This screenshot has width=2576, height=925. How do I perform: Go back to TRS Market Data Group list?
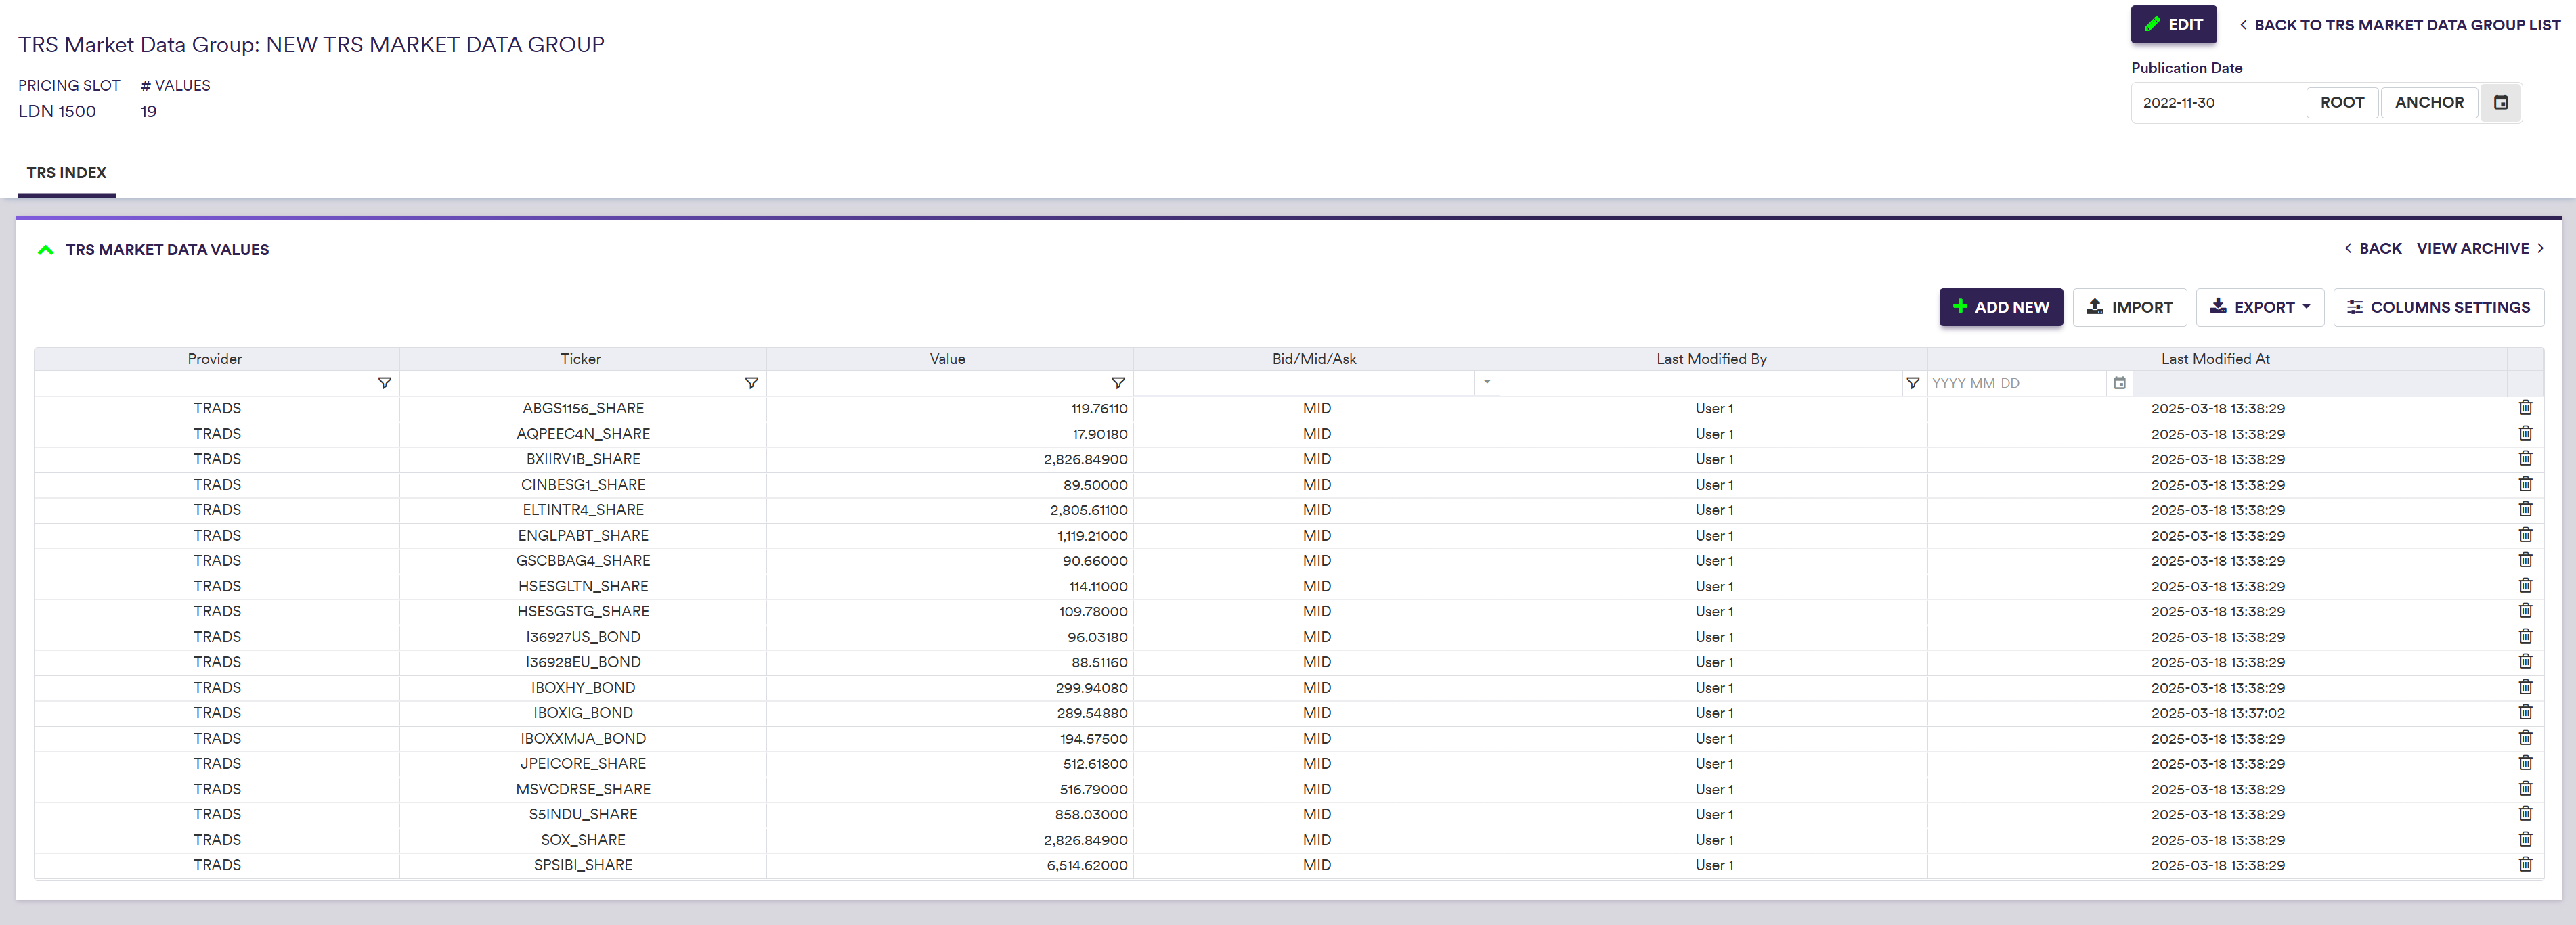(x=2399, y=25)
